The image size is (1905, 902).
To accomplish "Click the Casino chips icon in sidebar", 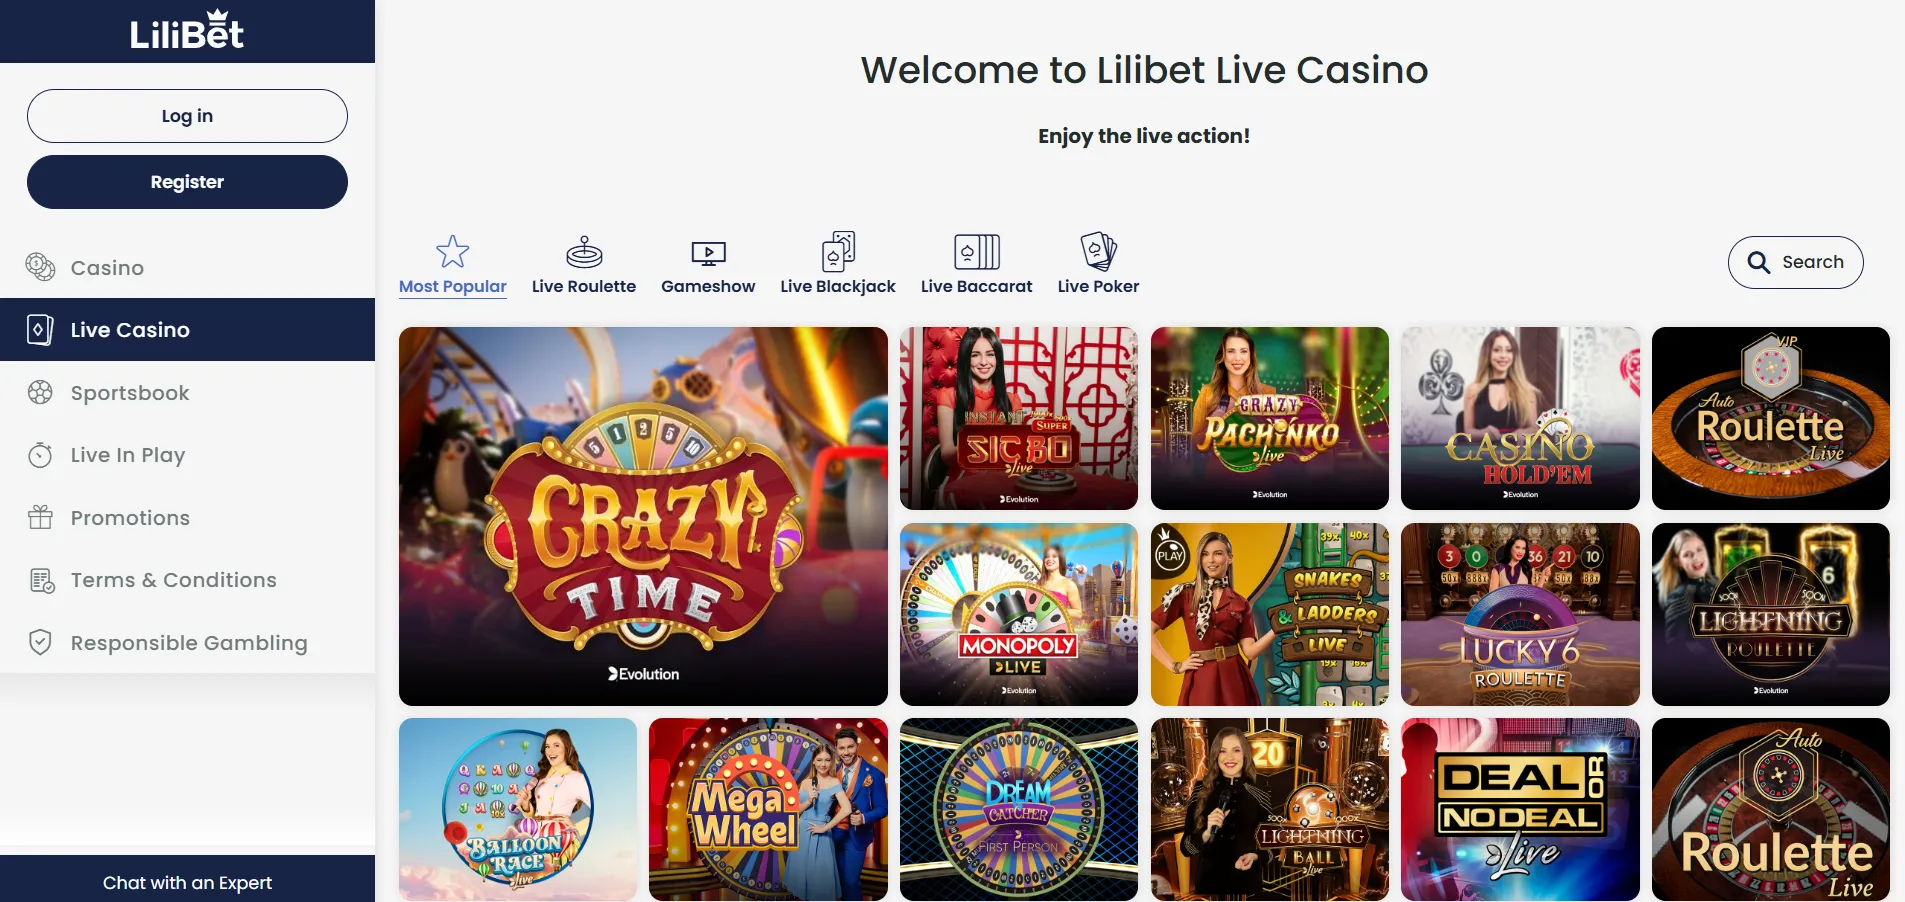I will tap(40, 267).
